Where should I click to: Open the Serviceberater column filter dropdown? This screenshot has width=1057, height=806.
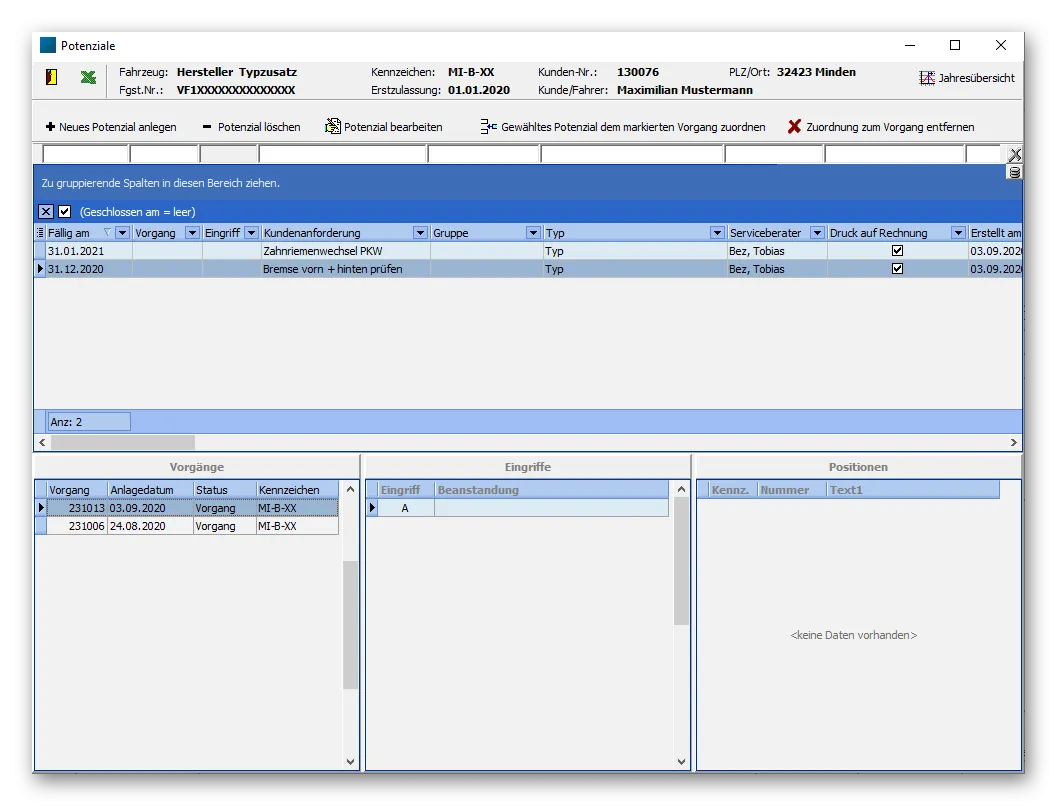(817, 232)
